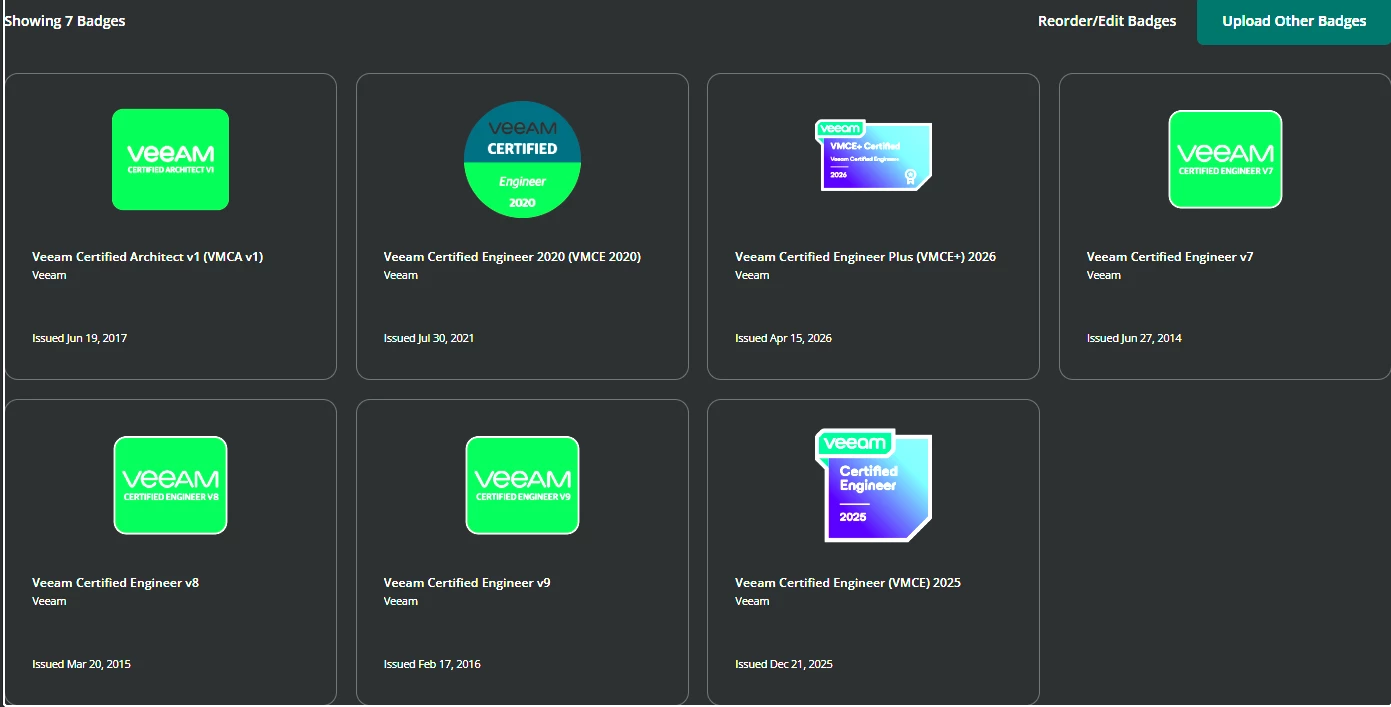Click 'Issued Feb 17, 2016' date text
Viewport: 1391px width, 707px height.
click(x=432, y=664)
